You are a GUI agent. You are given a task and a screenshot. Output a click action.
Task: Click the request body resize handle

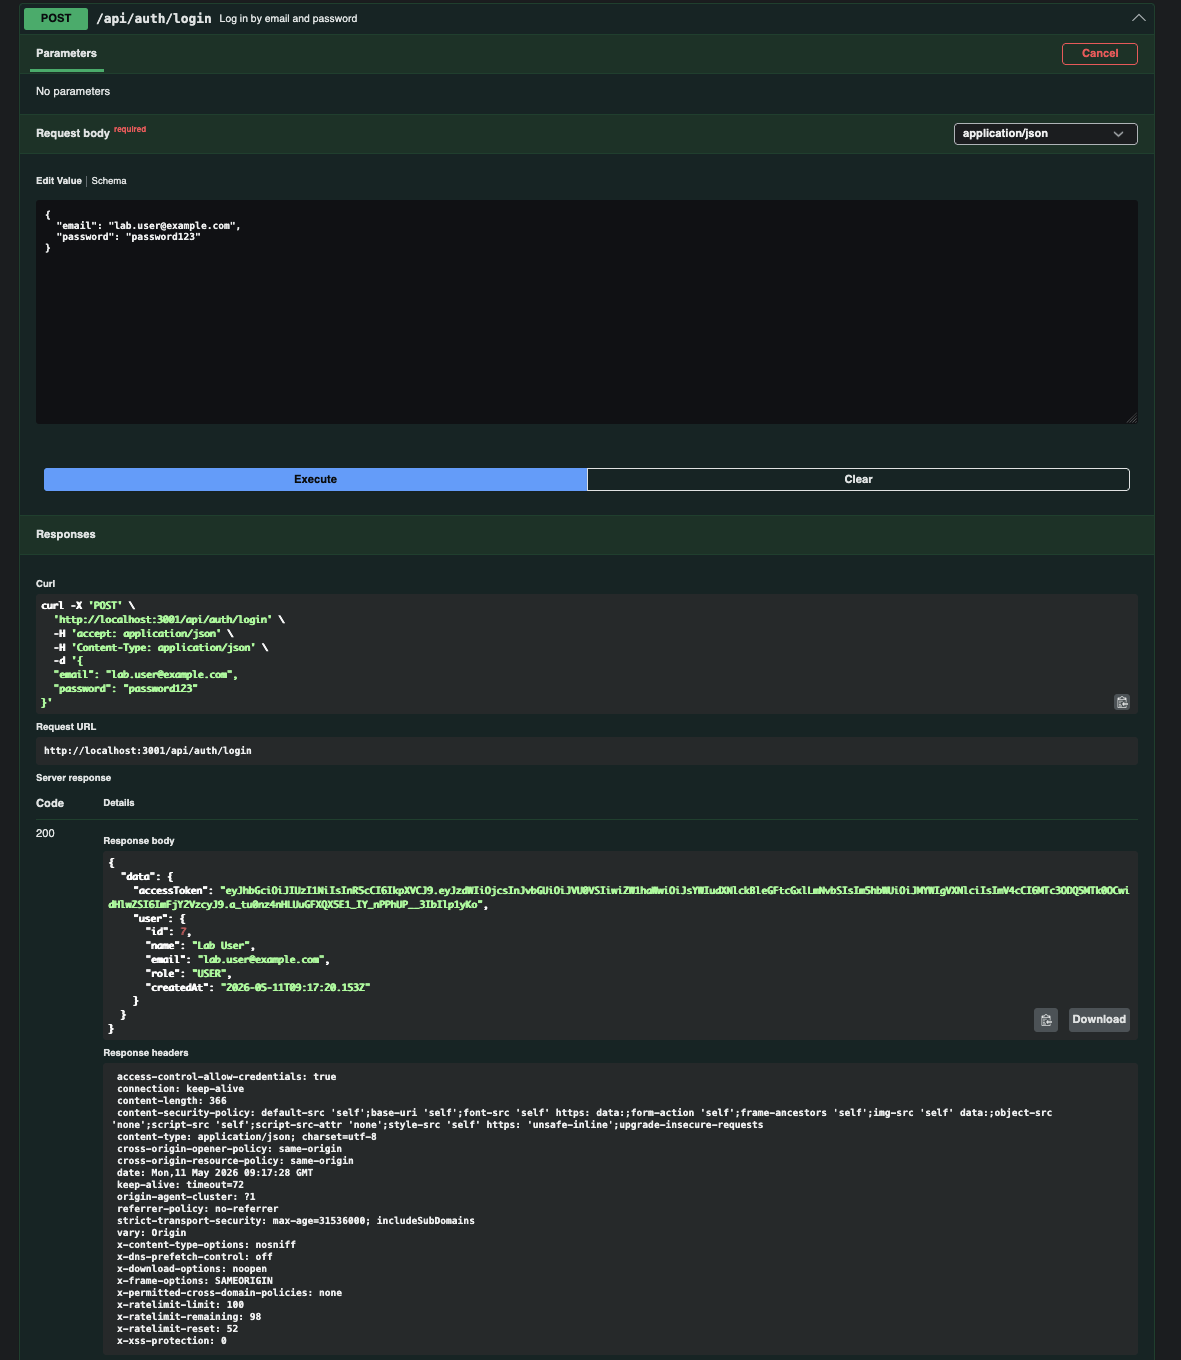[x=1131, y=418]
